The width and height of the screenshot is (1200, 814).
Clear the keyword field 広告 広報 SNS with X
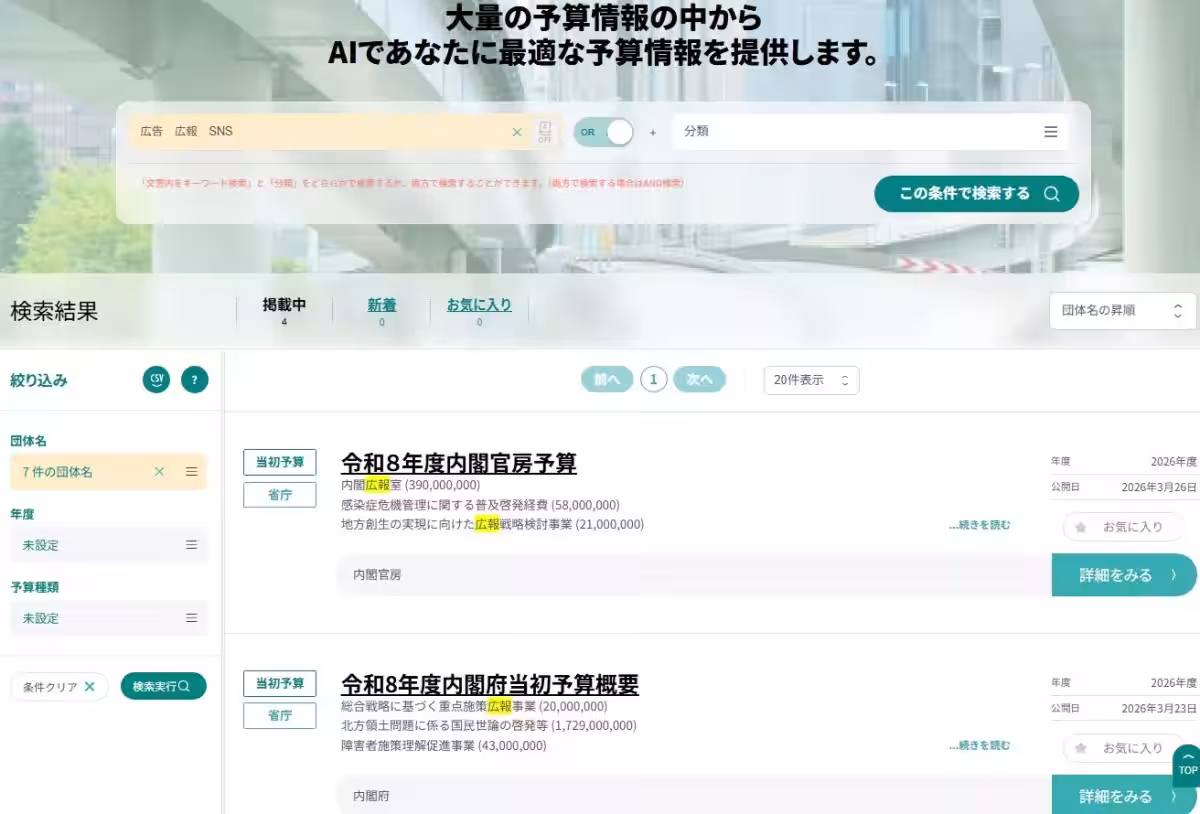pyautogui.click(x=517, y=132)
